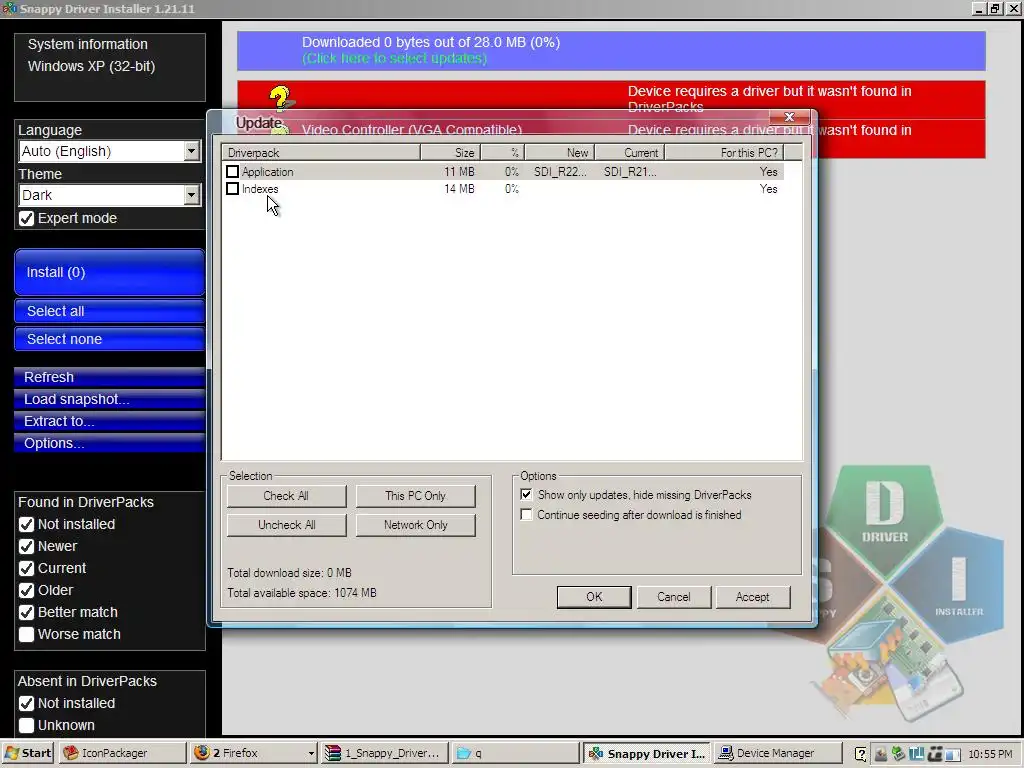The width and height of the screenshot is (1024, 768).
Task: Click the System information panel
Action: [110, 67]
